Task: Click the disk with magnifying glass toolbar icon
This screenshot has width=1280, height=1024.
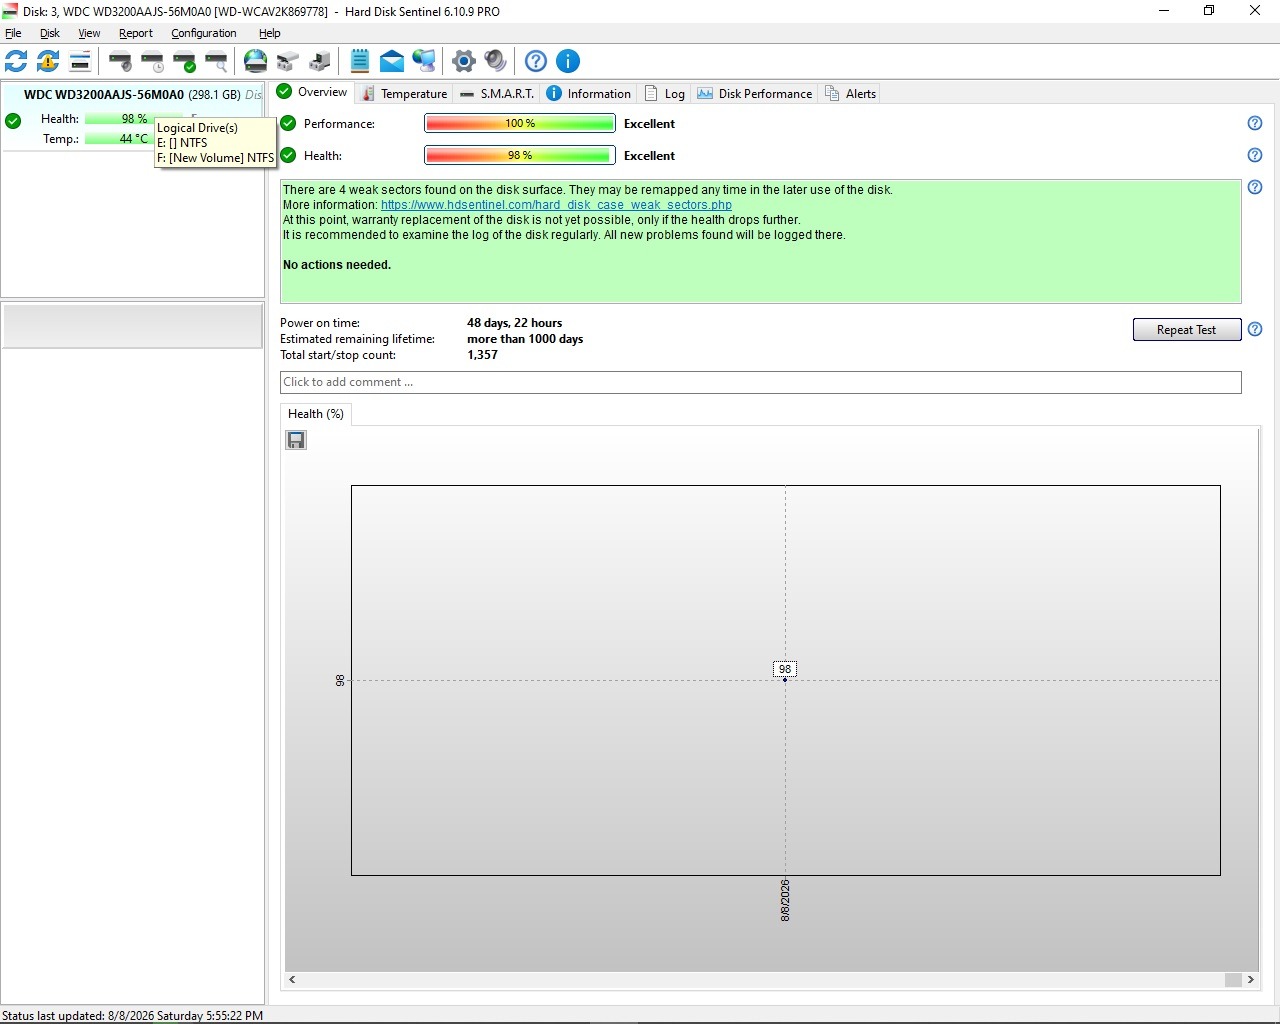Action: (216, 61)
